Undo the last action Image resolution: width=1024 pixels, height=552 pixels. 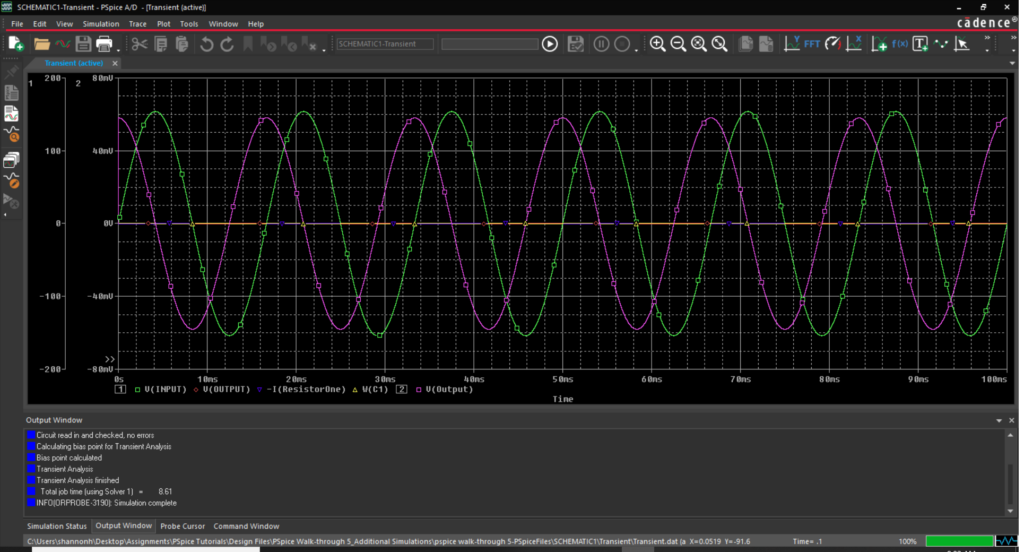[x=206, y=44]
